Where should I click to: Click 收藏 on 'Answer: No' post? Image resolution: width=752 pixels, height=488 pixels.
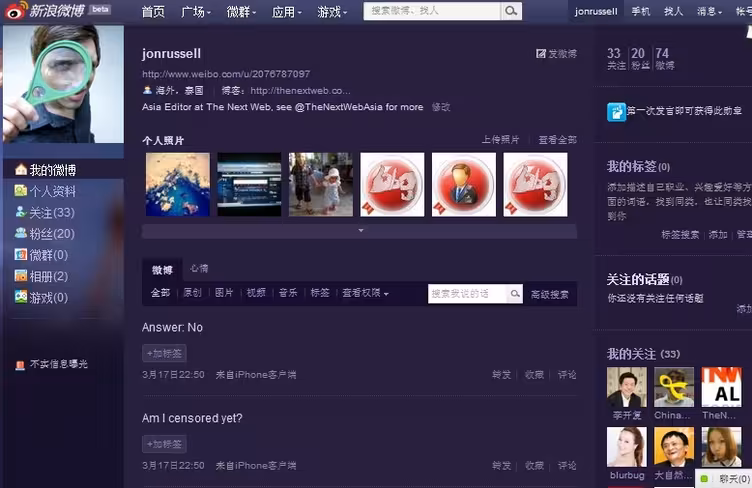tap(534, 374)
